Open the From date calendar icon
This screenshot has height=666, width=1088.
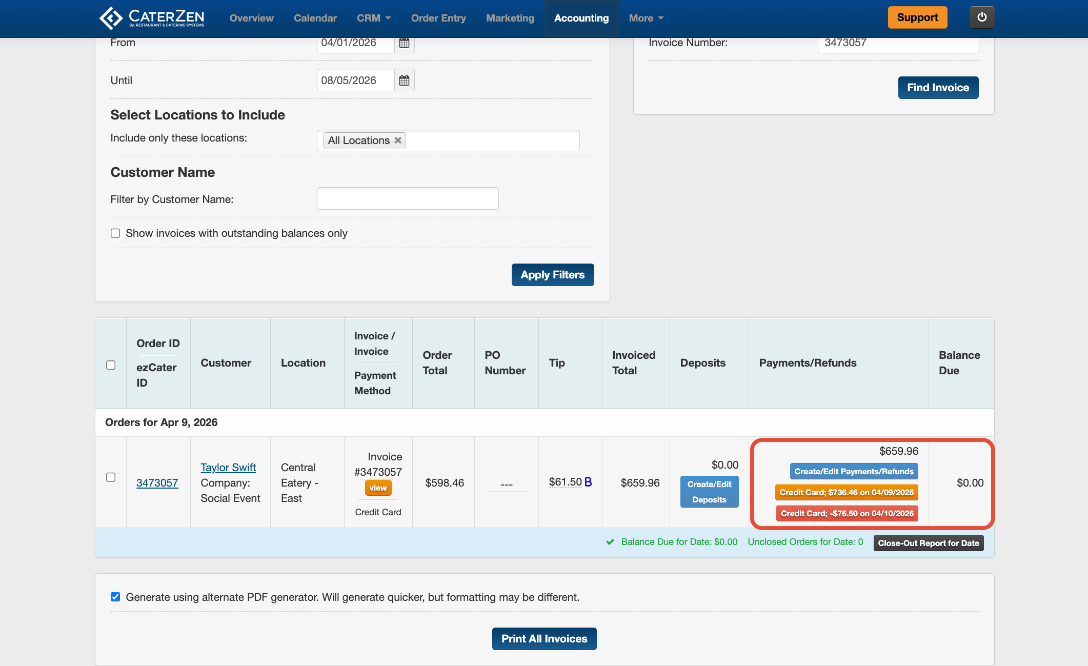click(x=404, y=43)
